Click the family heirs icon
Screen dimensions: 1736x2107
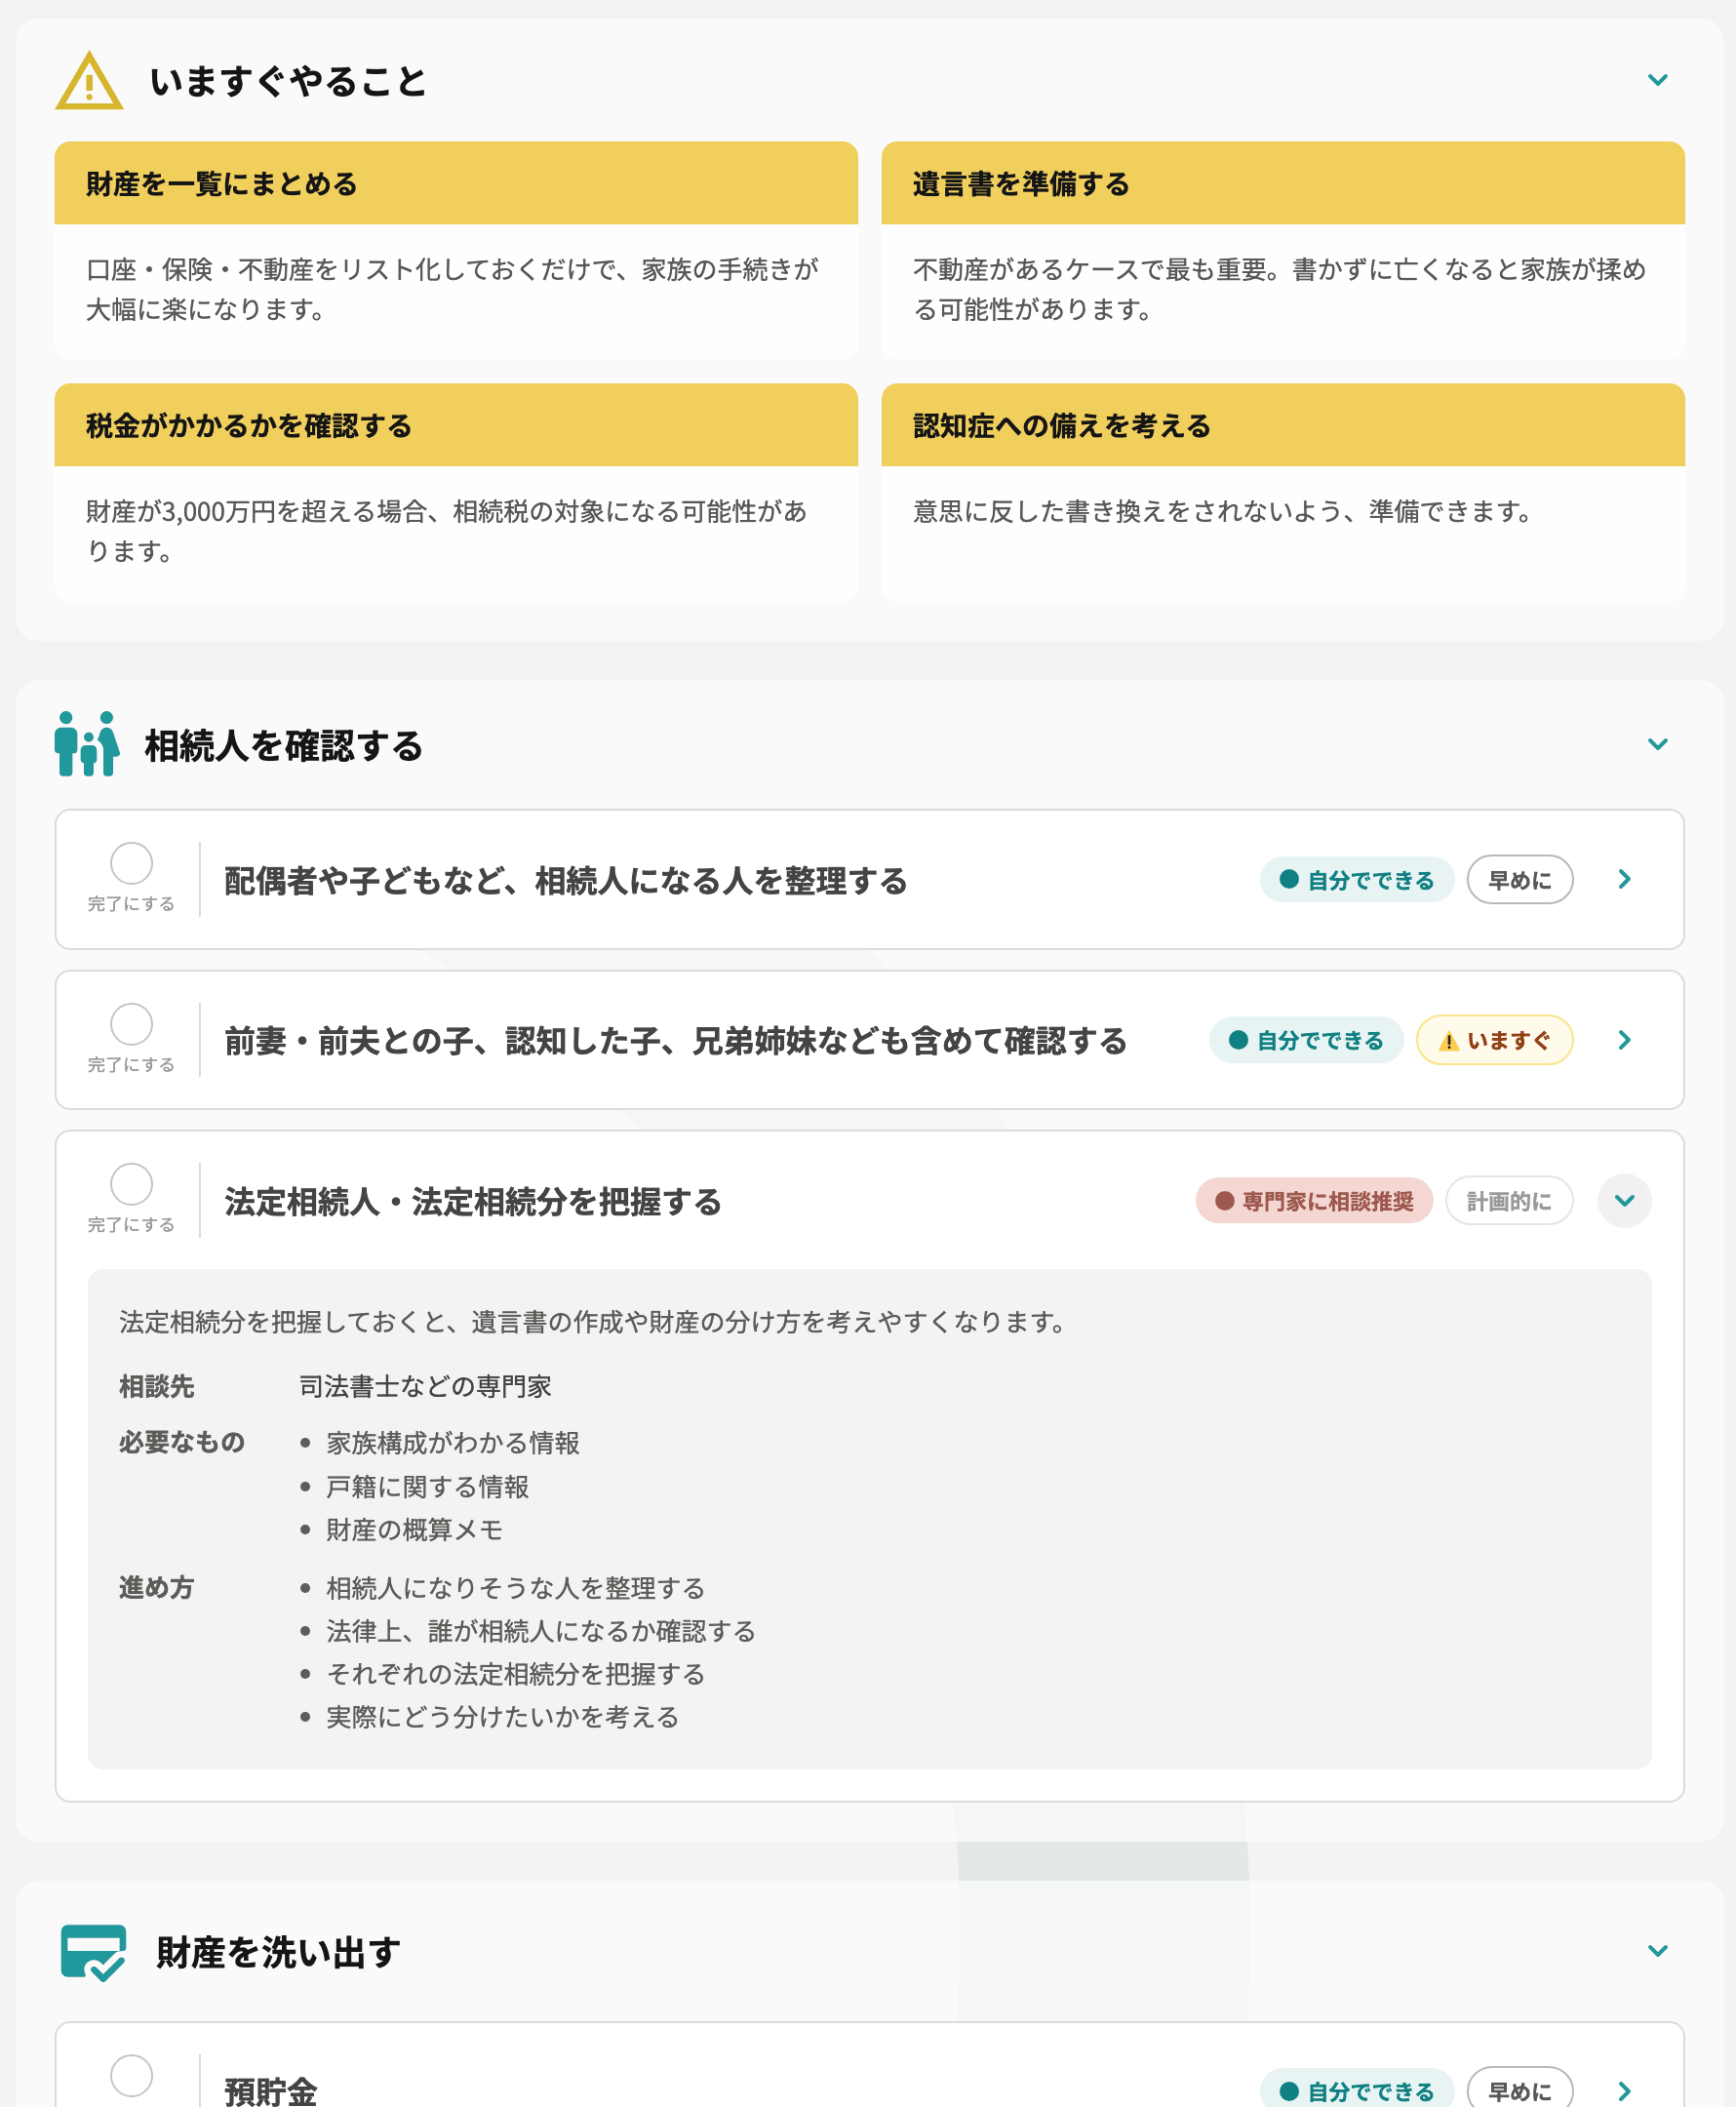click(x=87, y=744)
